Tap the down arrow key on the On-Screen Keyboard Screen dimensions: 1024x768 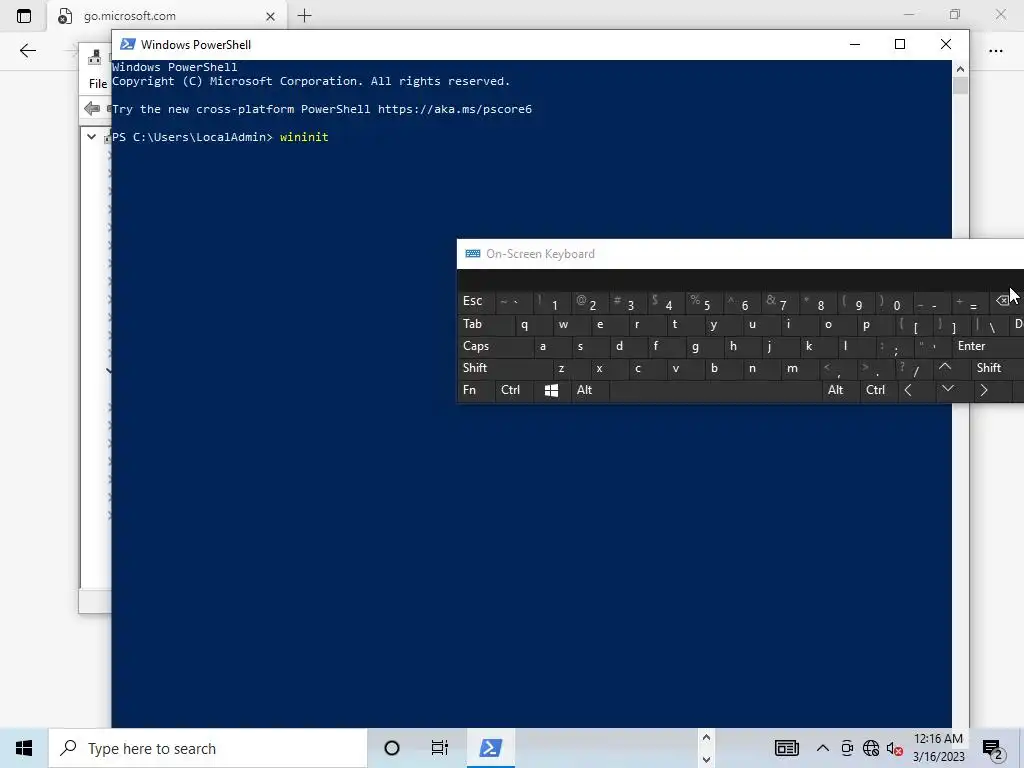948,389
